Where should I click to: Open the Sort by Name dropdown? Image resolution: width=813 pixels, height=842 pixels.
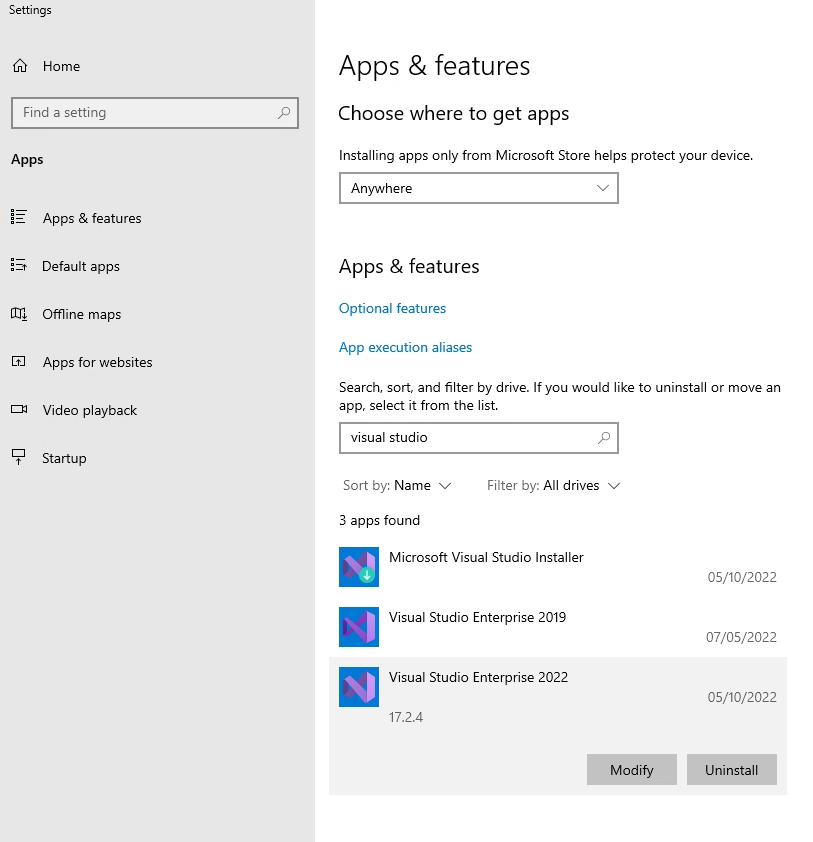coord(397,485)
